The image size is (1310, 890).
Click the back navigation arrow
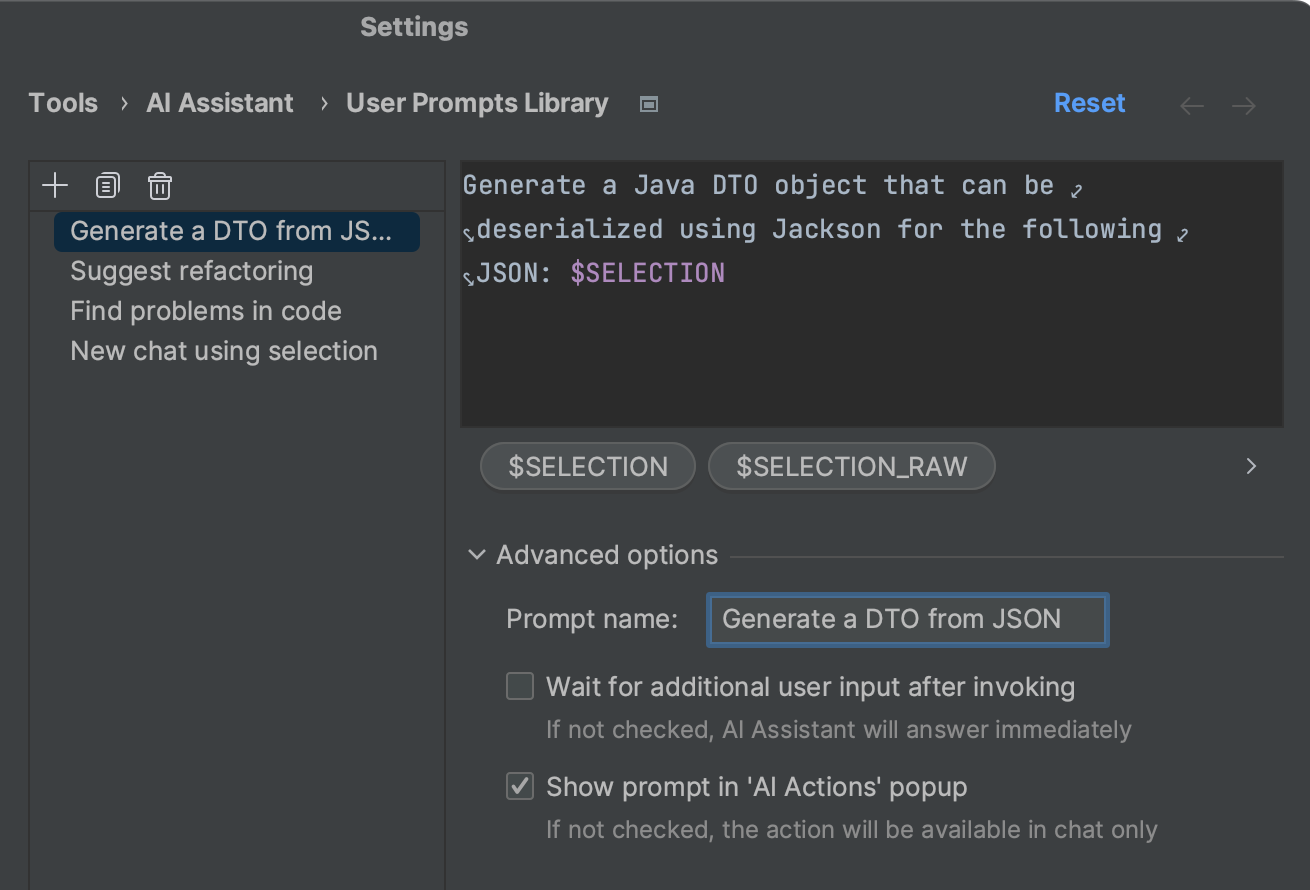1192,105
